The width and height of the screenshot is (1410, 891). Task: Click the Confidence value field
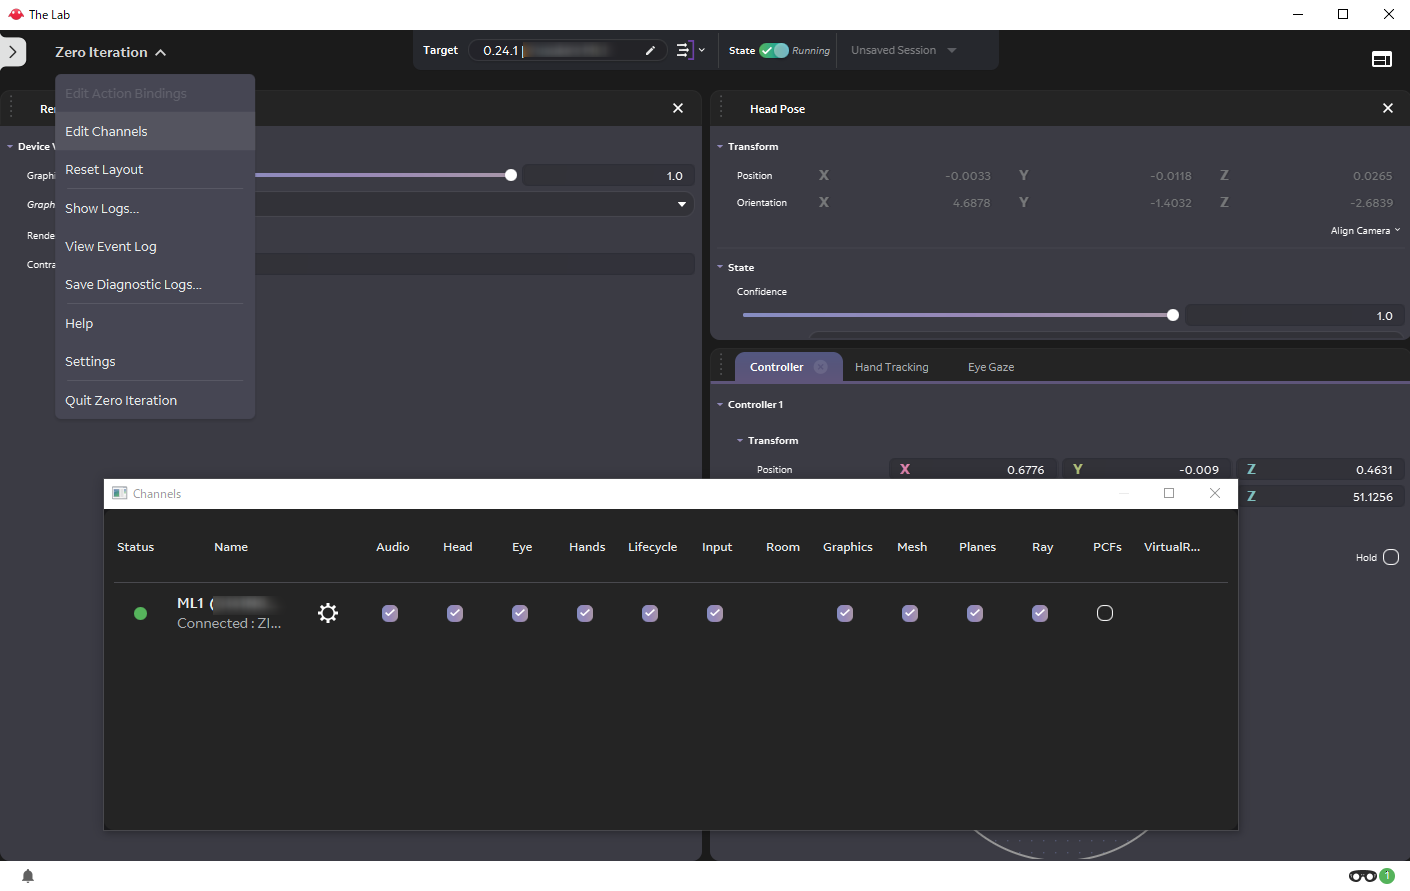click(1294, 315)
